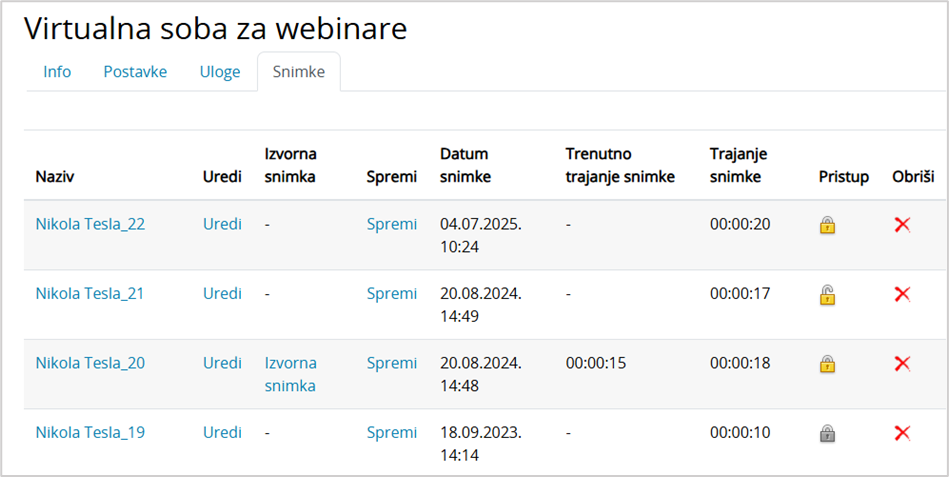Click the Obriši column header
Viewport: 949px width, 477px height.
pyautogui.click(x=913, y=177)
